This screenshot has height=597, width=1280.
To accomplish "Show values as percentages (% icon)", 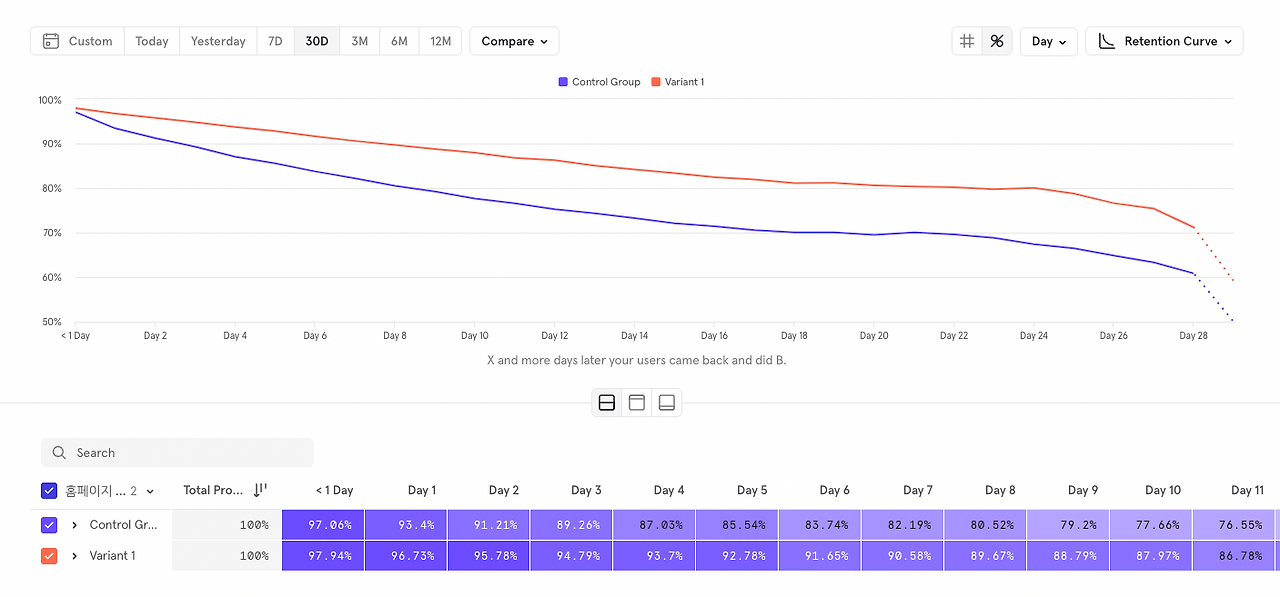I will [997, 41].
